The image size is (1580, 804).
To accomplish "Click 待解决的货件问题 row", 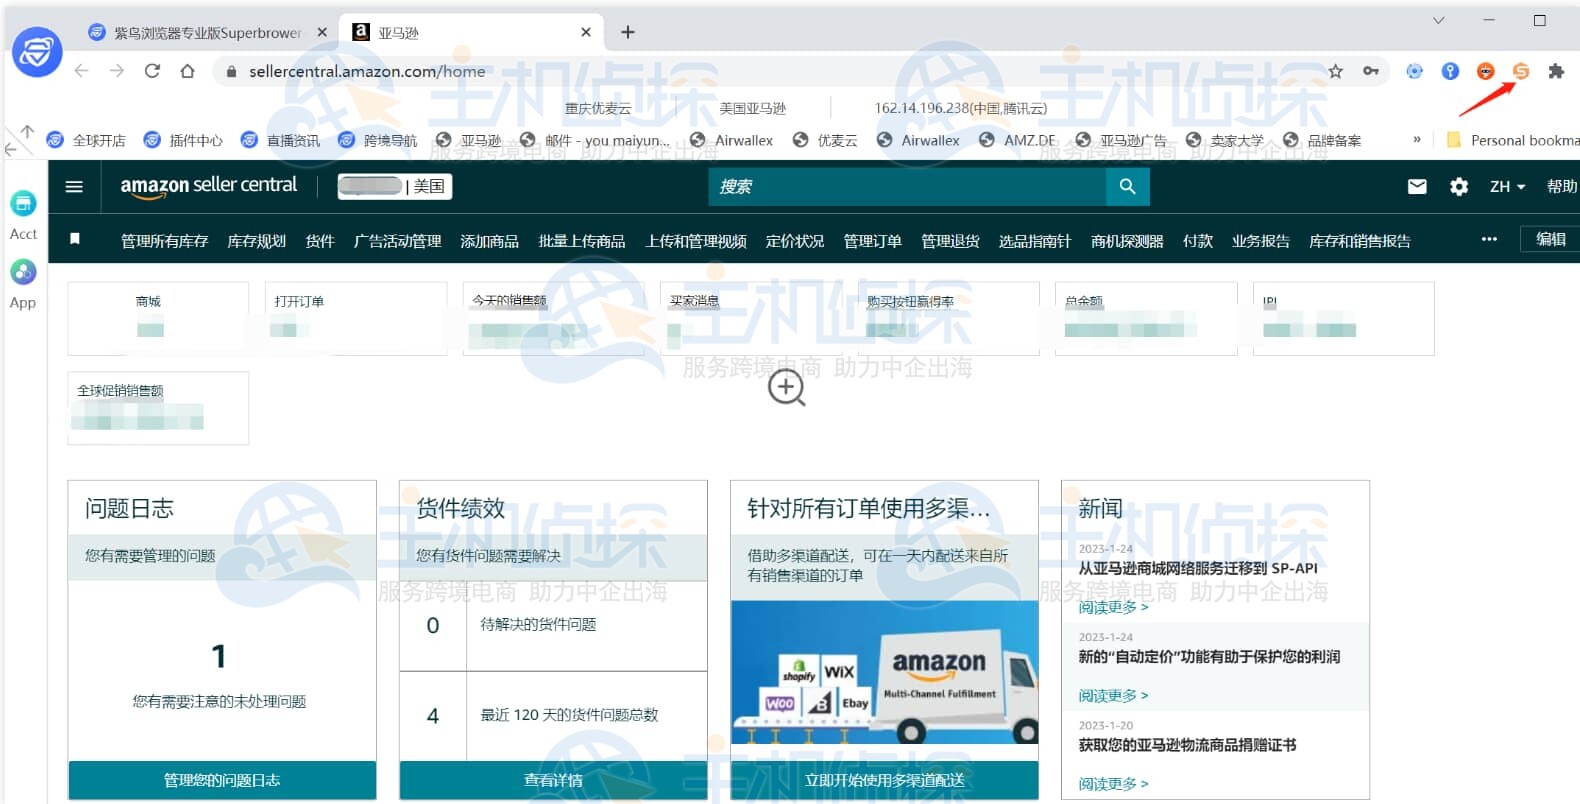I will pyautogui.click(x=553, y=625).
